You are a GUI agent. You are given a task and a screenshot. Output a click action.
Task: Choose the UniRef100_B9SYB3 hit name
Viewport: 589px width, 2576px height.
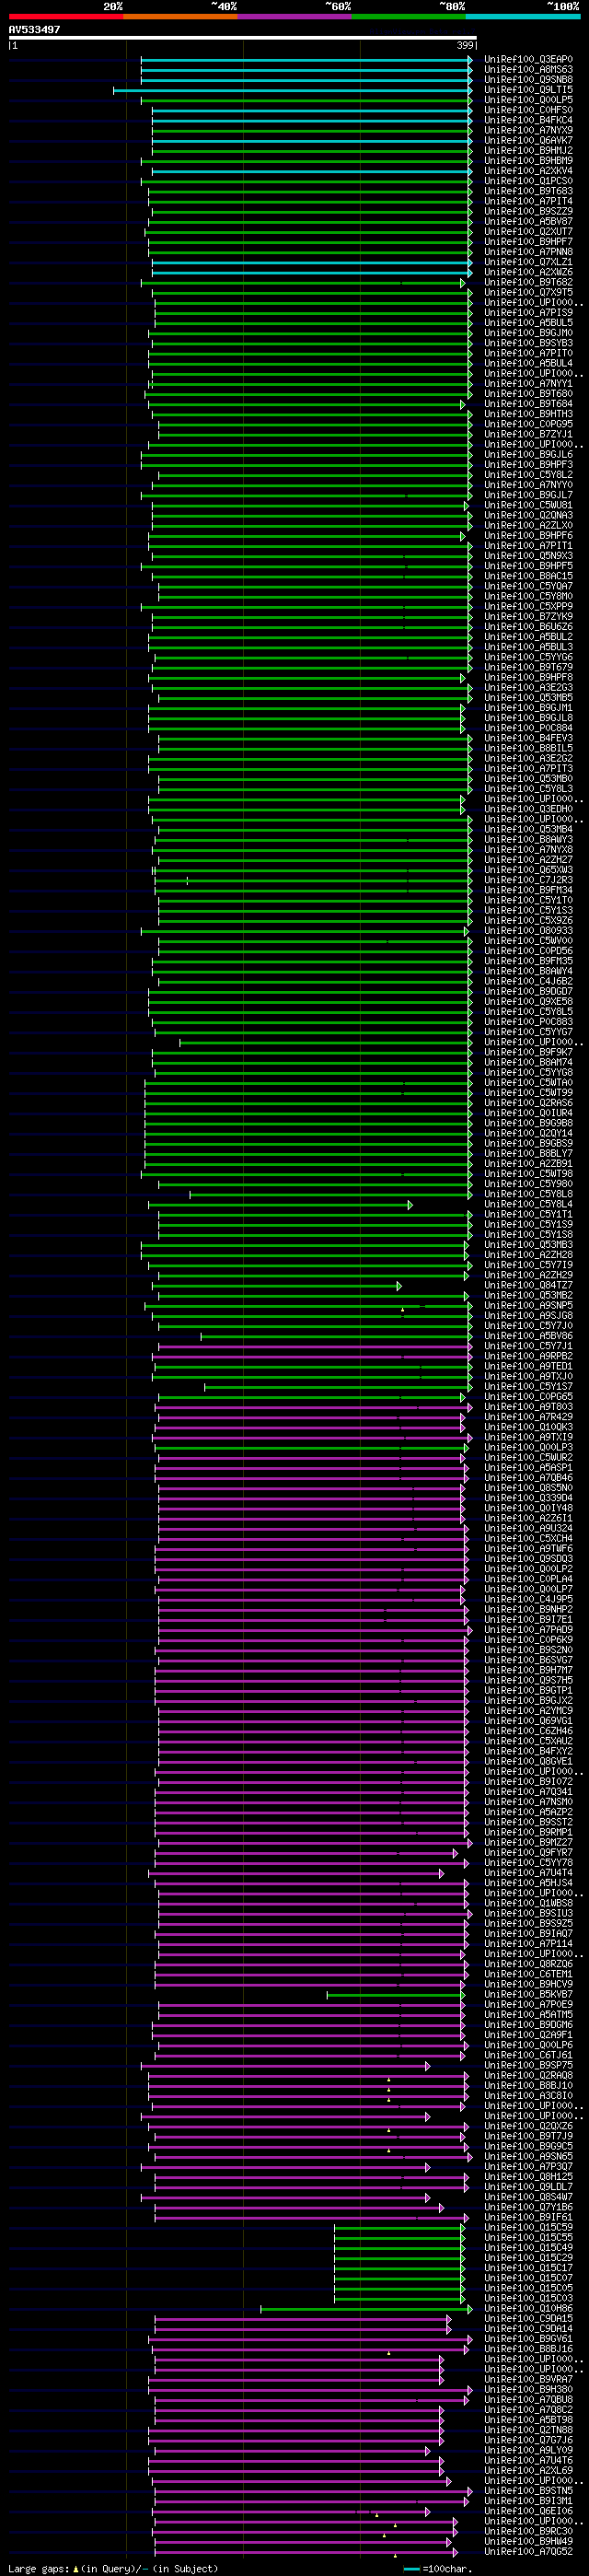529,343
